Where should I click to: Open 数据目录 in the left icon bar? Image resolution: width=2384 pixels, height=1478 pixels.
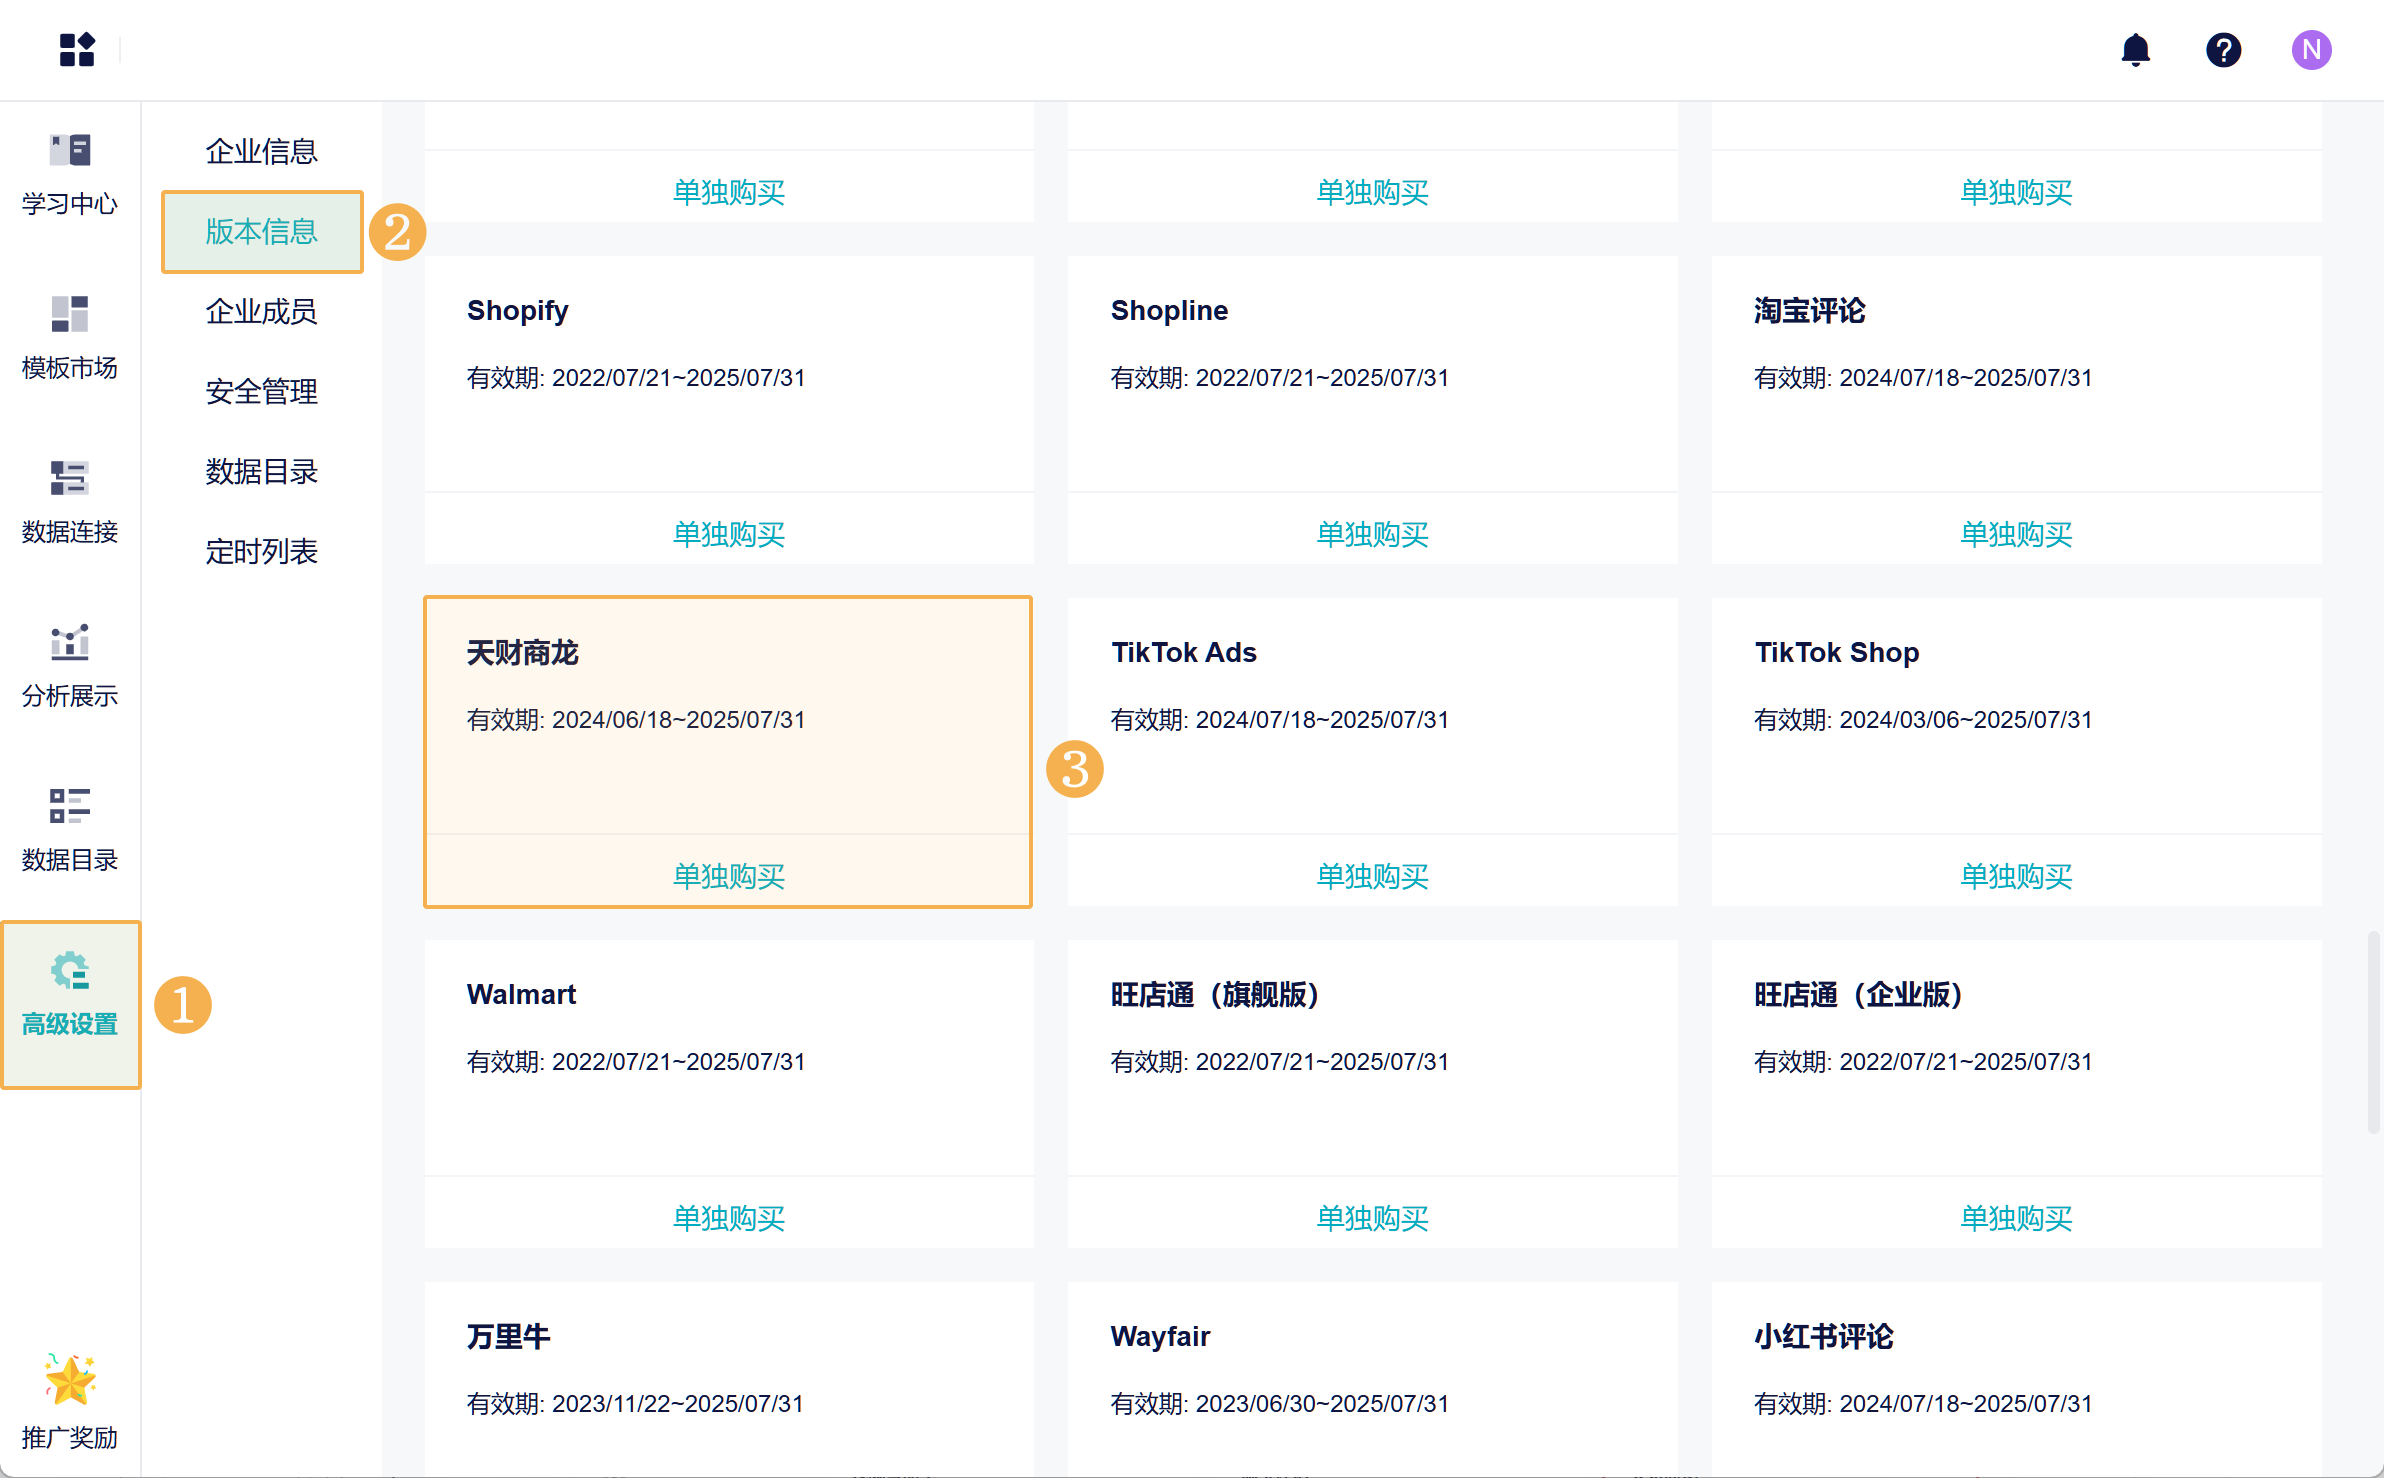[70, 830]
